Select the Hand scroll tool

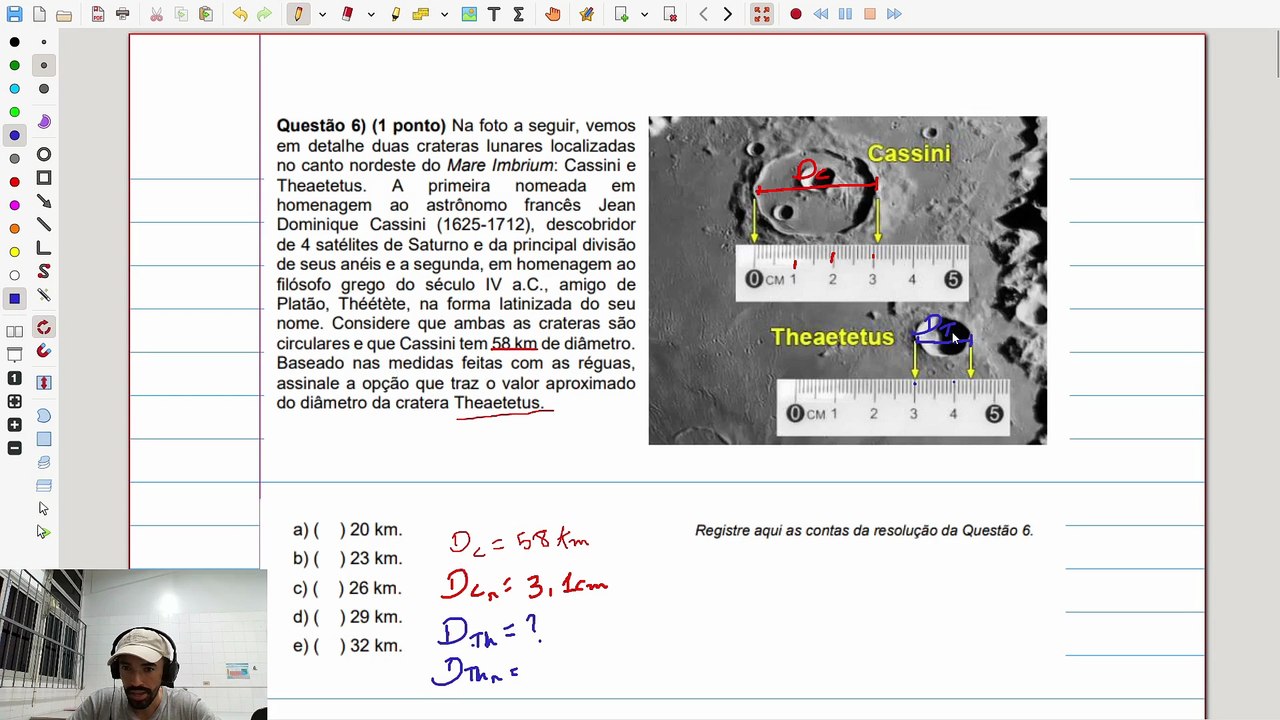pyautogui.click(x=553, y=14)
